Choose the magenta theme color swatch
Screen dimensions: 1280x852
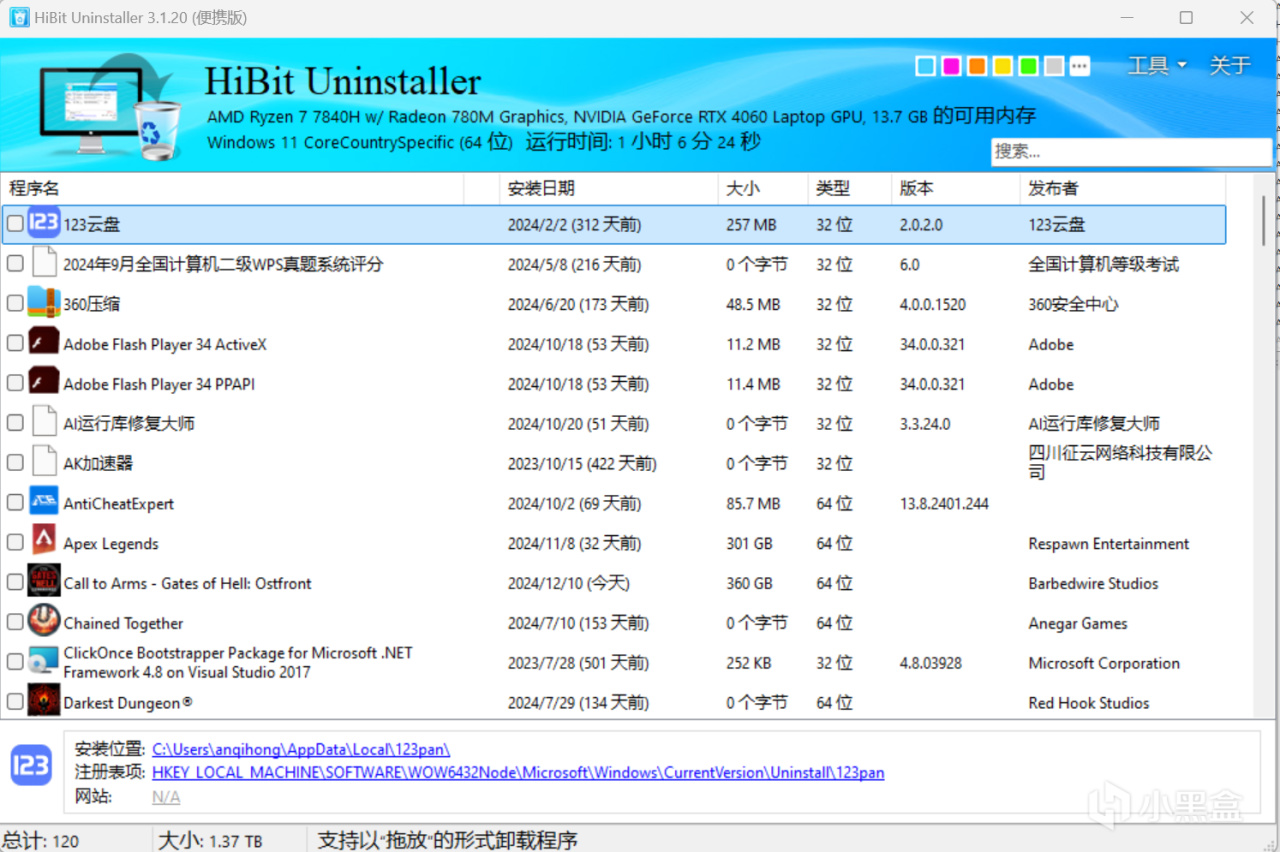click(x=952, y=66)
